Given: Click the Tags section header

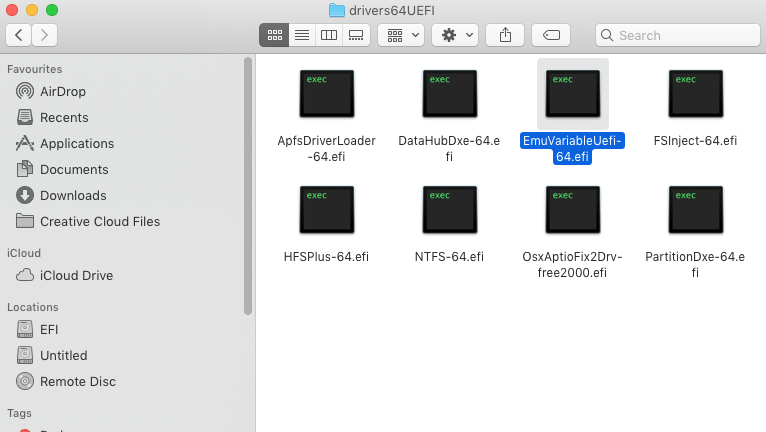Looking at the screenshot, I should click(20, 413).
